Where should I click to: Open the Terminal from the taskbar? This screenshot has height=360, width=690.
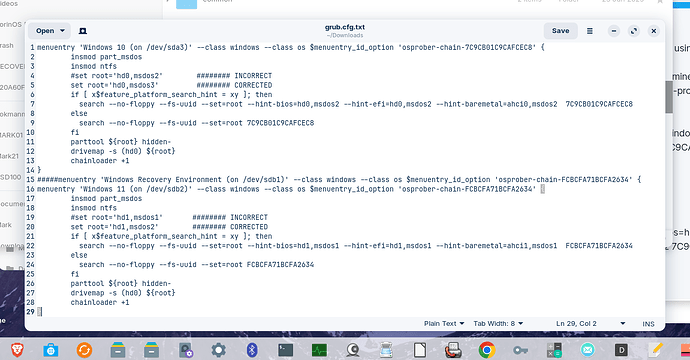coord(286,350)
